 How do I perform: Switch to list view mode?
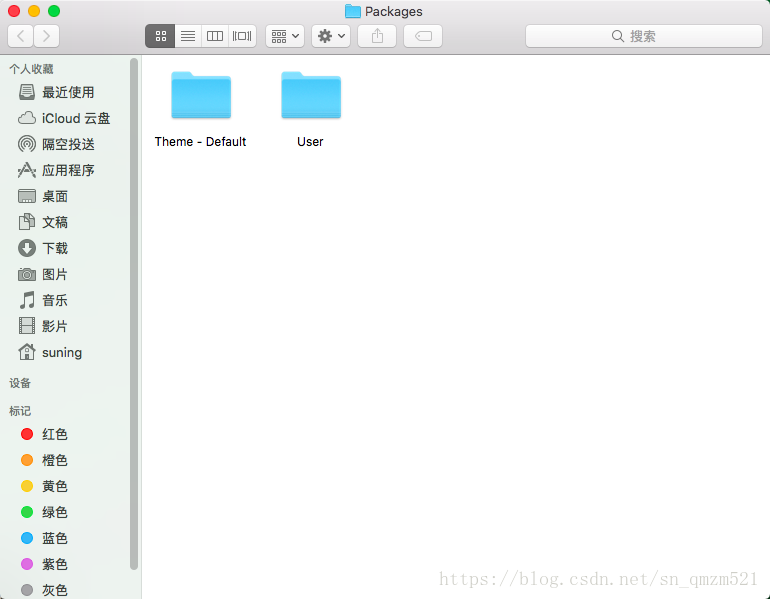(188, 36)
